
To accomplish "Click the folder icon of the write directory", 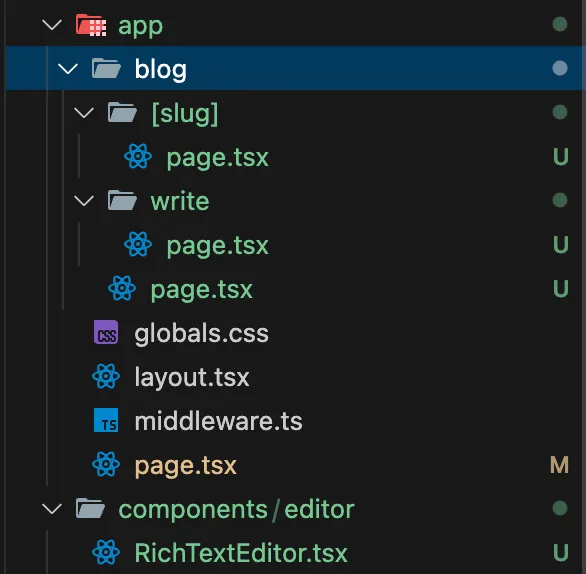I will point(122,200).
